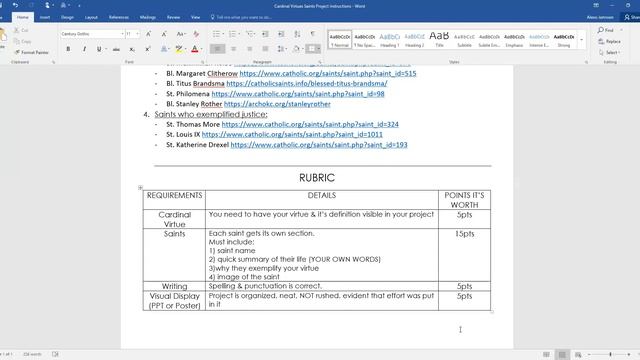This screenshot has height=360, width=640.
Task: Open the References tab
Action: tap(119, 17)
